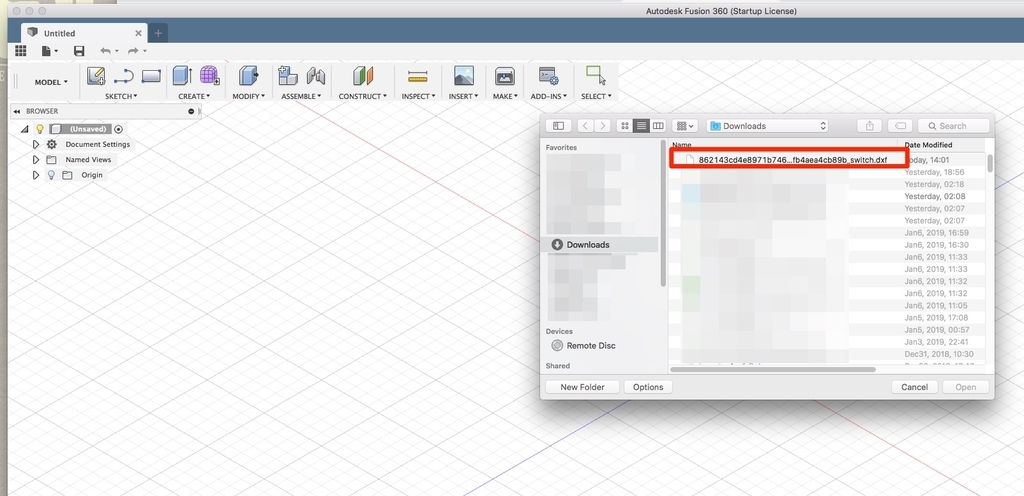Open the ADD-INS menu

coord(548,96)
